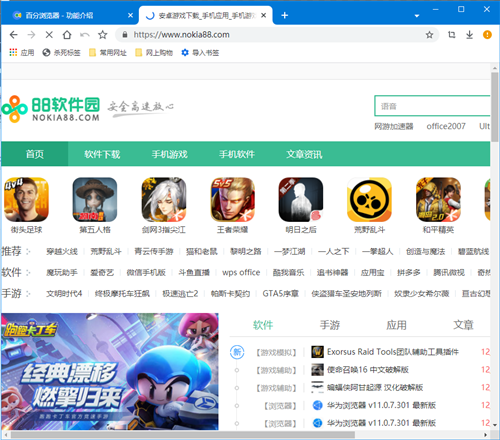Open the 手机游戏 navigation item
This screenshot has height=440, width=500.
point(169,154)
